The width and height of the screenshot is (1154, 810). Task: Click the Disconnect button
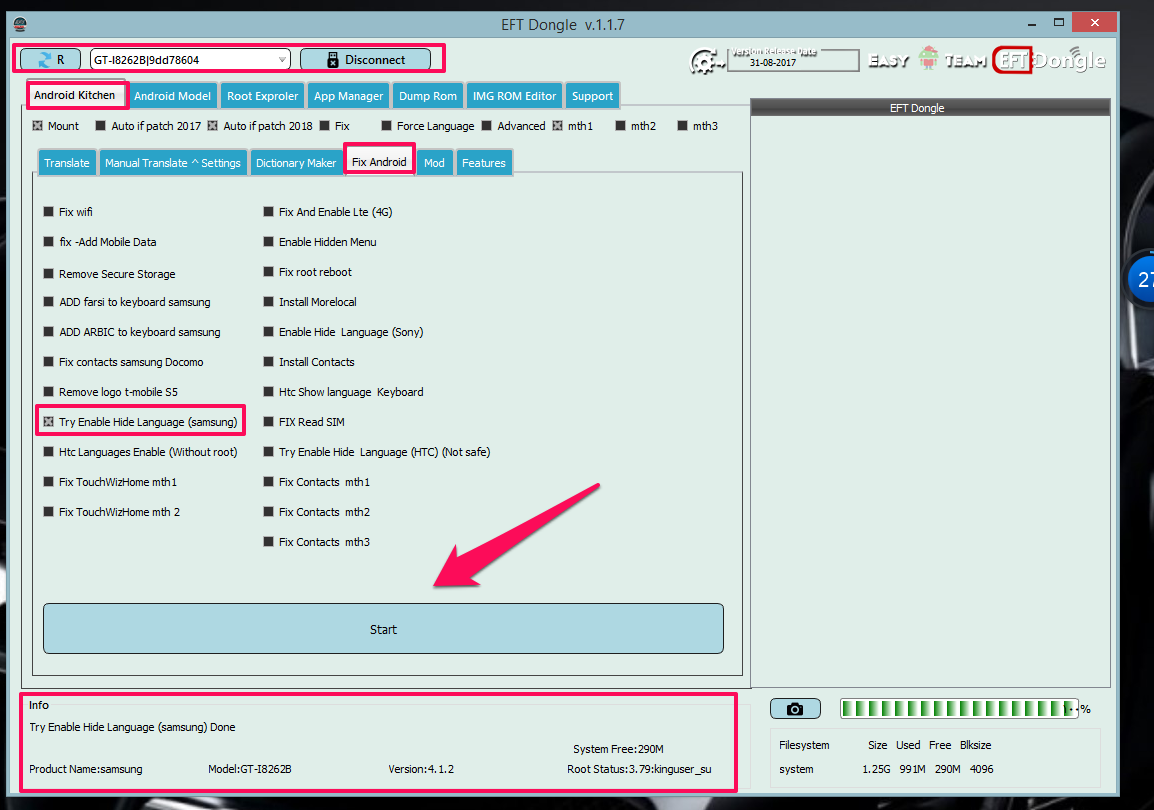tap(365, 60)
